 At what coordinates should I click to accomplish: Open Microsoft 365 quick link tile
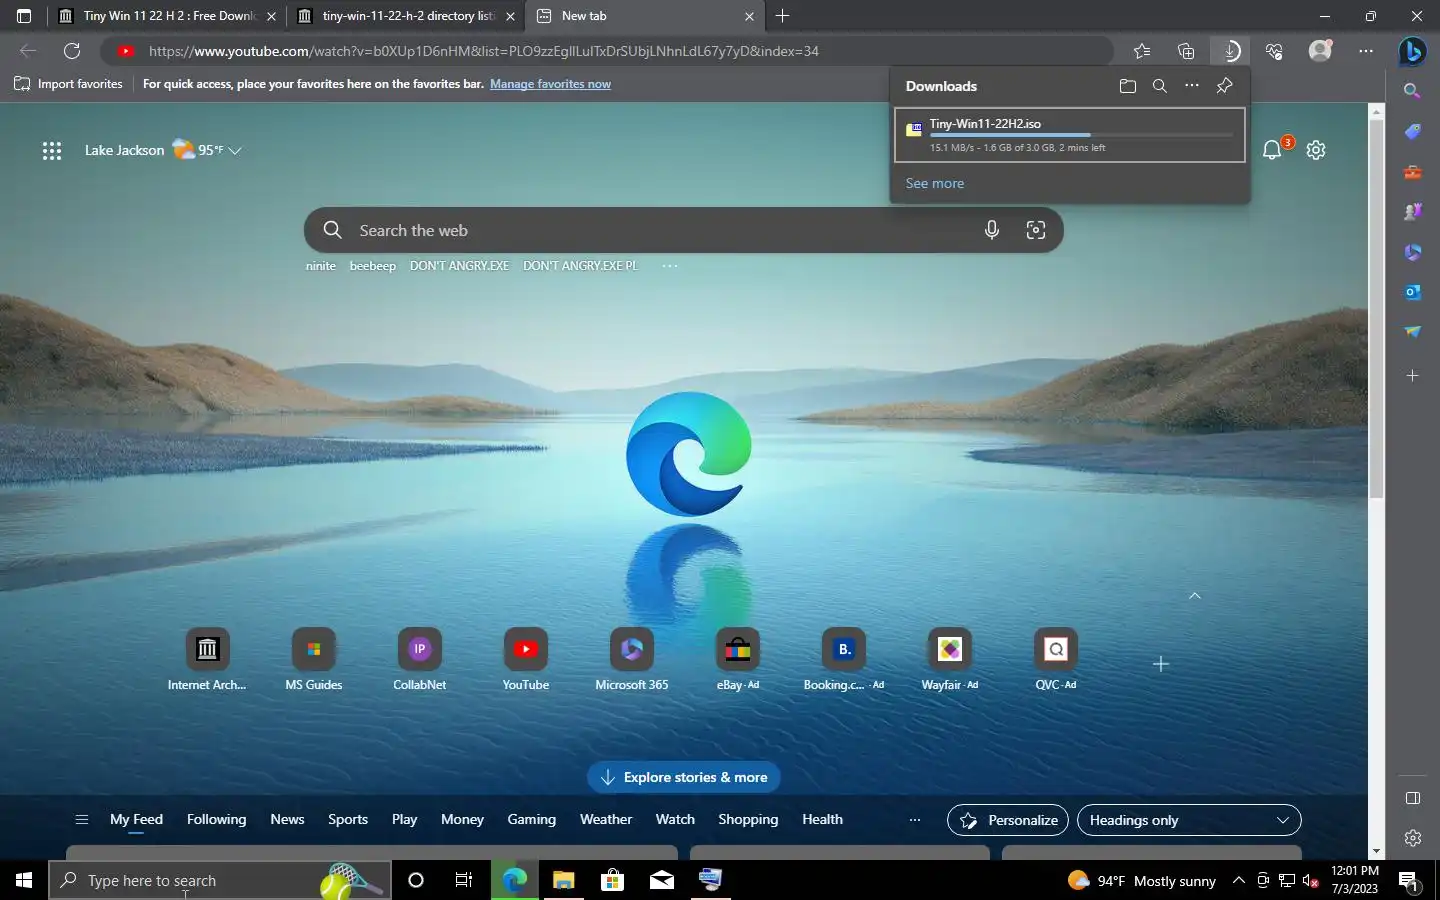coord(632,660)
